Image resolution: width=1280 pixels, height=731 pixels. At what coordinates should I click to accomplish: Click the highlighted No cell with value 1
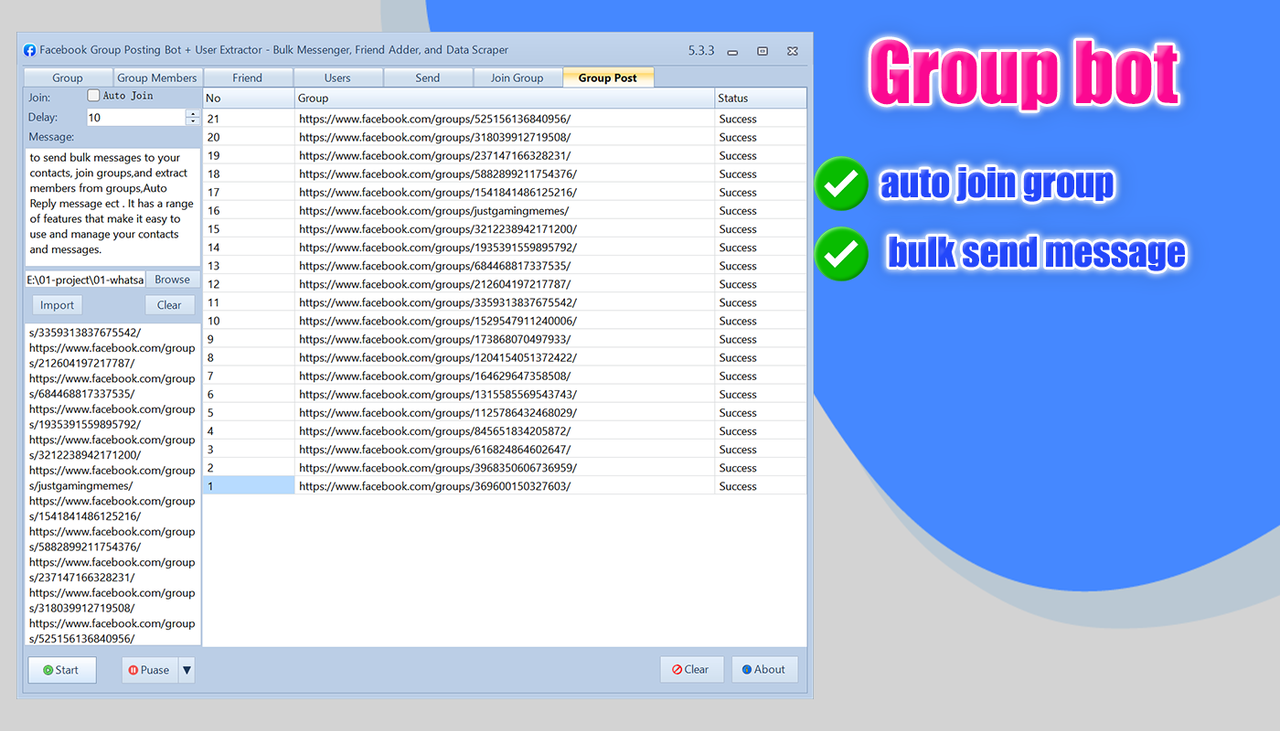(x=249, y=486)
